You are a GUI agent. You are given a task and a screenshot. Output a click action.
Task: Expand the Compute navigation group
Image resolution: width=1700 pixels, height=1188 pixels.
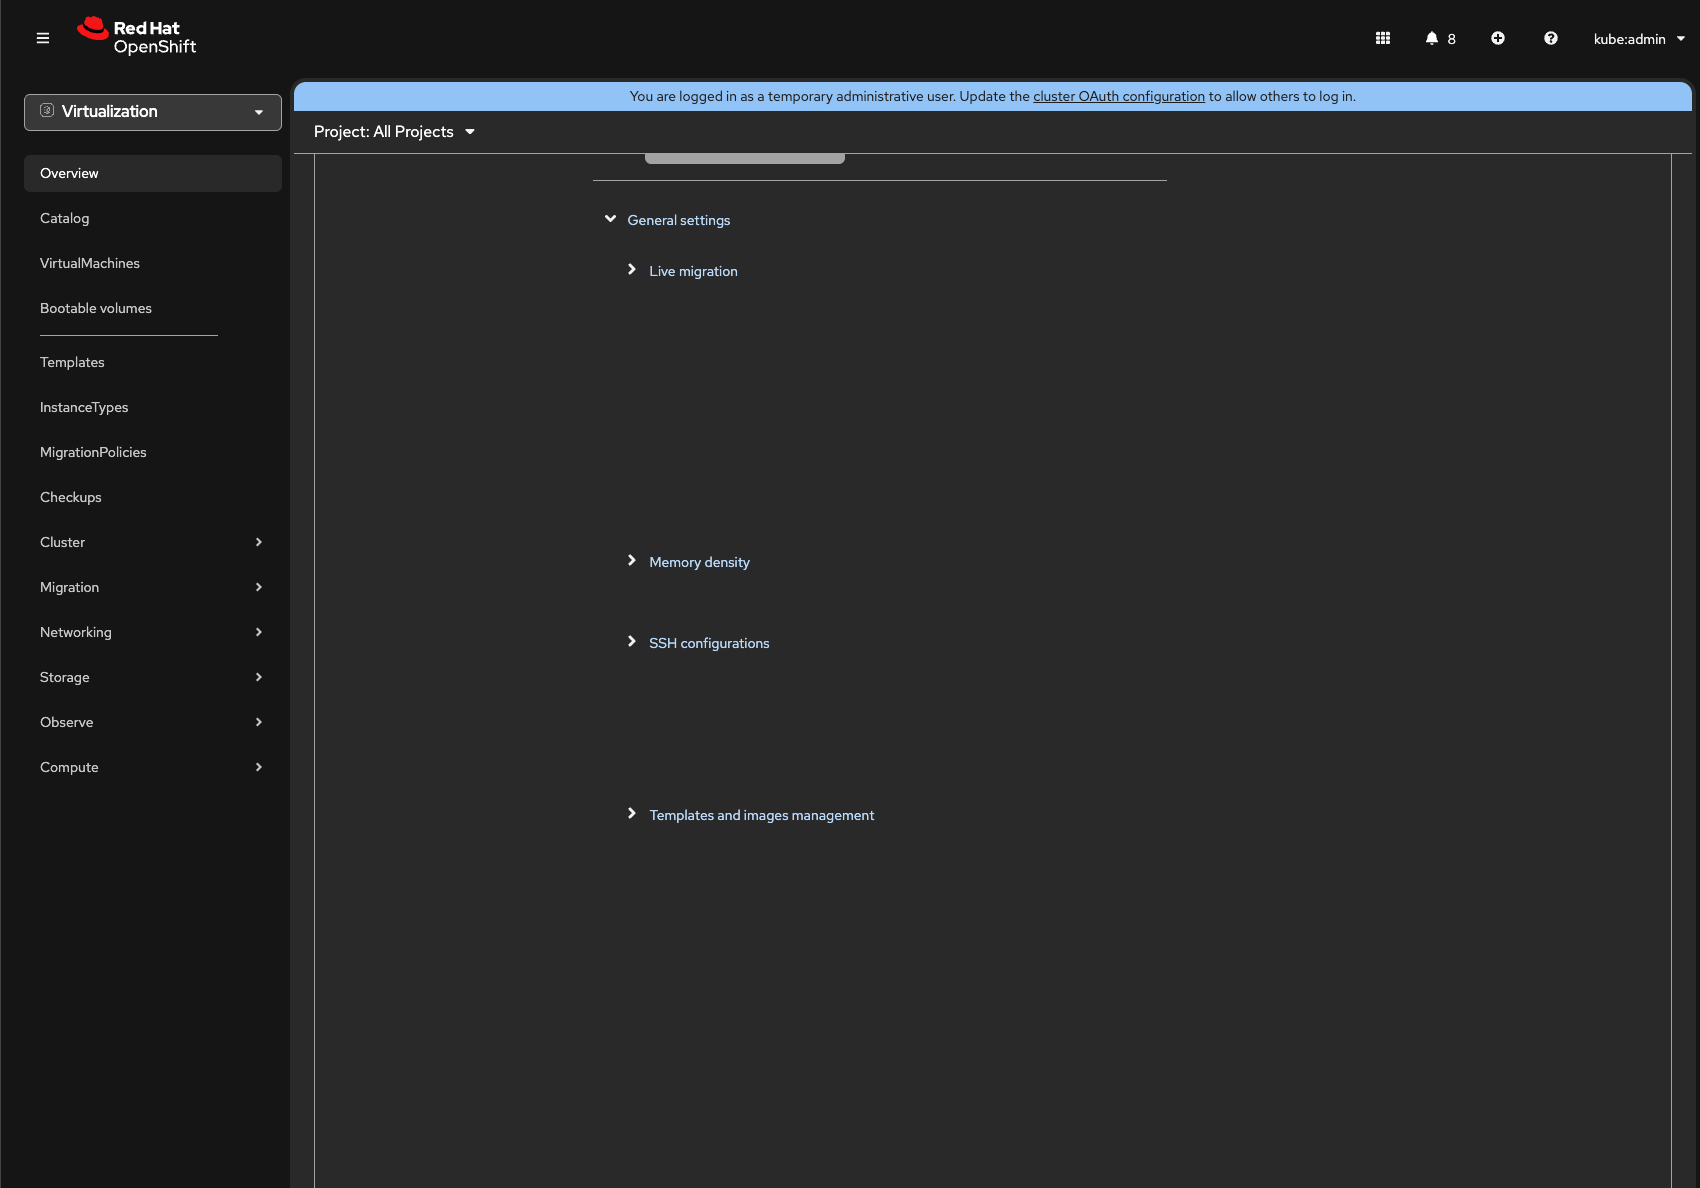click(153, 767)
